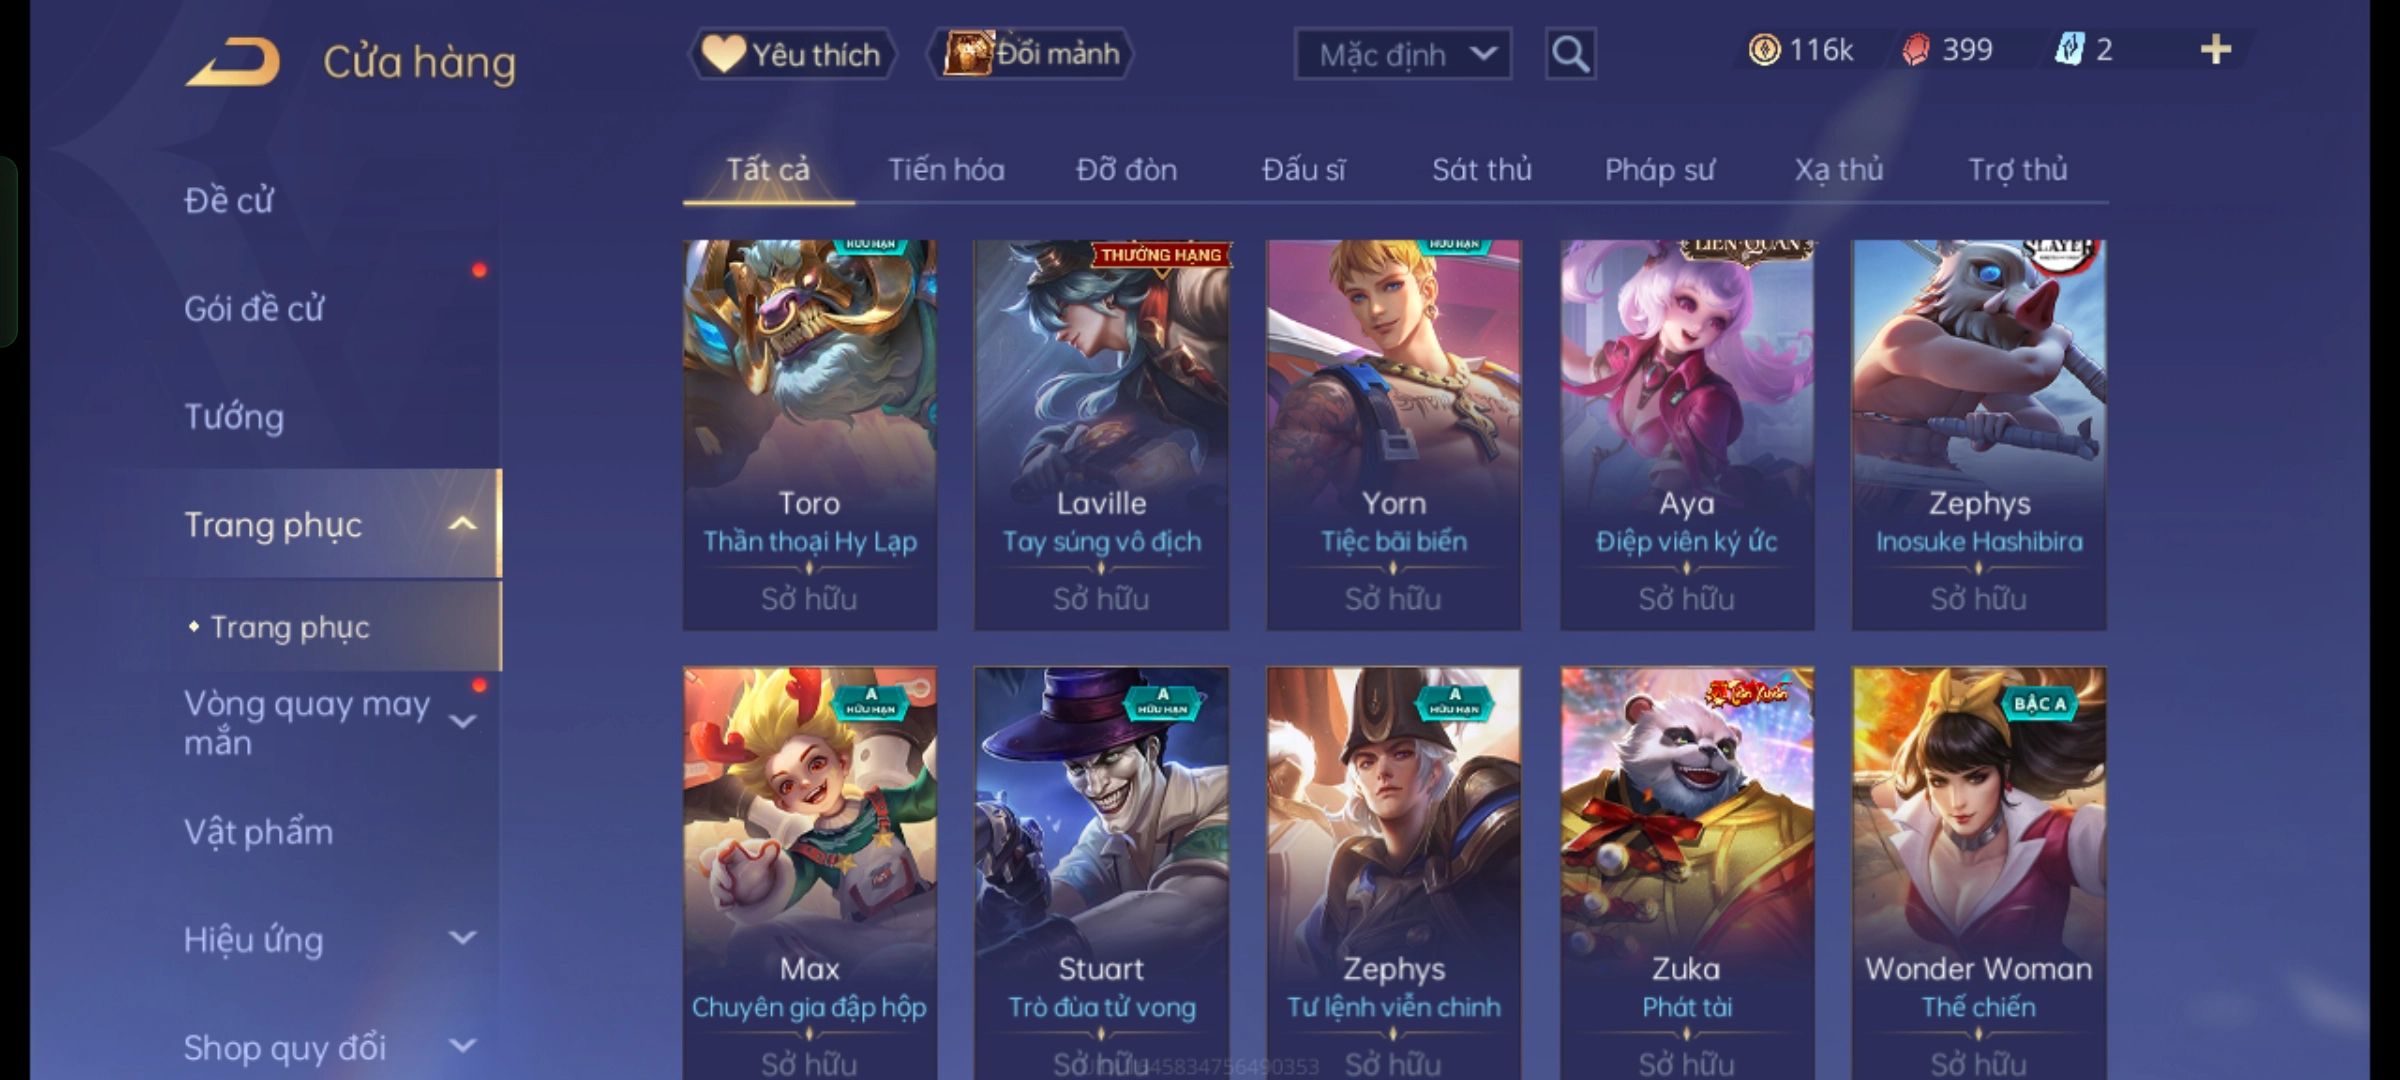The width and height of the screenshot is (2400, 1080).
Task: Open the search magnifier icon
Action: tap(1570, 54)
